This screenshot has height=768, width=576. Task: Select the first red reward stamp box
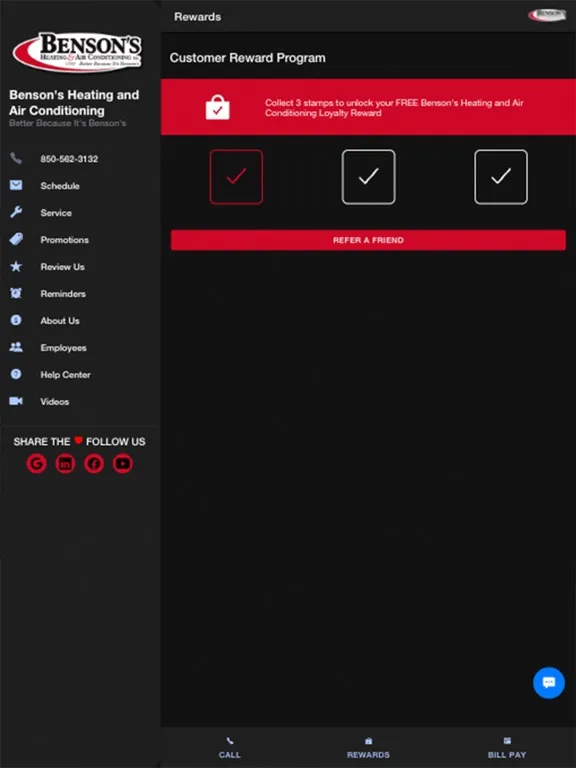[236, 177]
